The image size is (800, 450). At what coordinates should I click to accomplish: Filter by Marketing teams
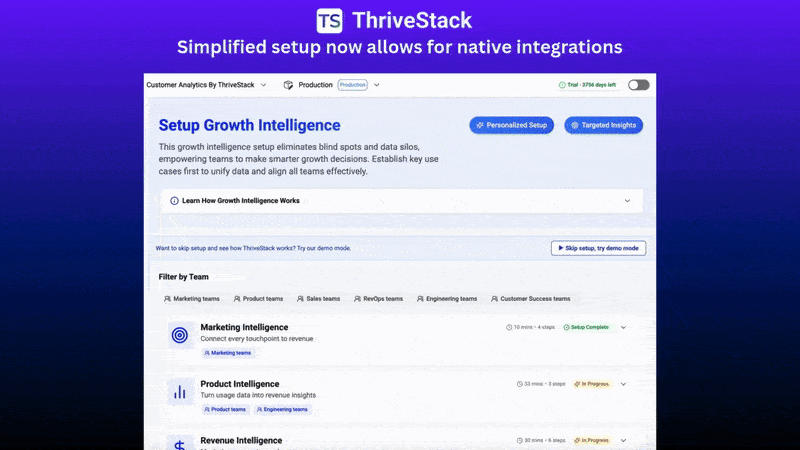click(192, 299)
